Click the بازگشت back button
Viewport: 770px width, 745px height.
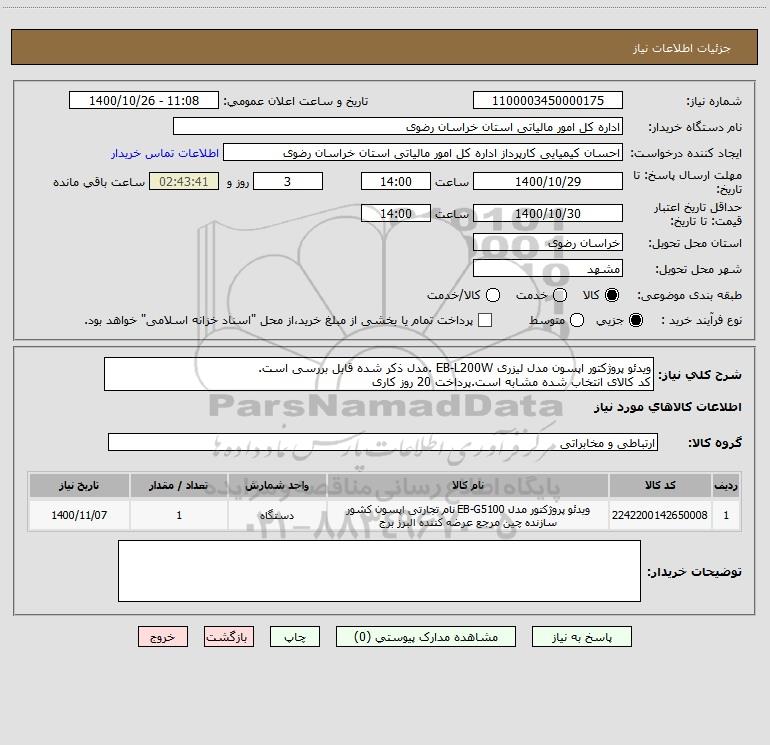click(x=229, y=636)
